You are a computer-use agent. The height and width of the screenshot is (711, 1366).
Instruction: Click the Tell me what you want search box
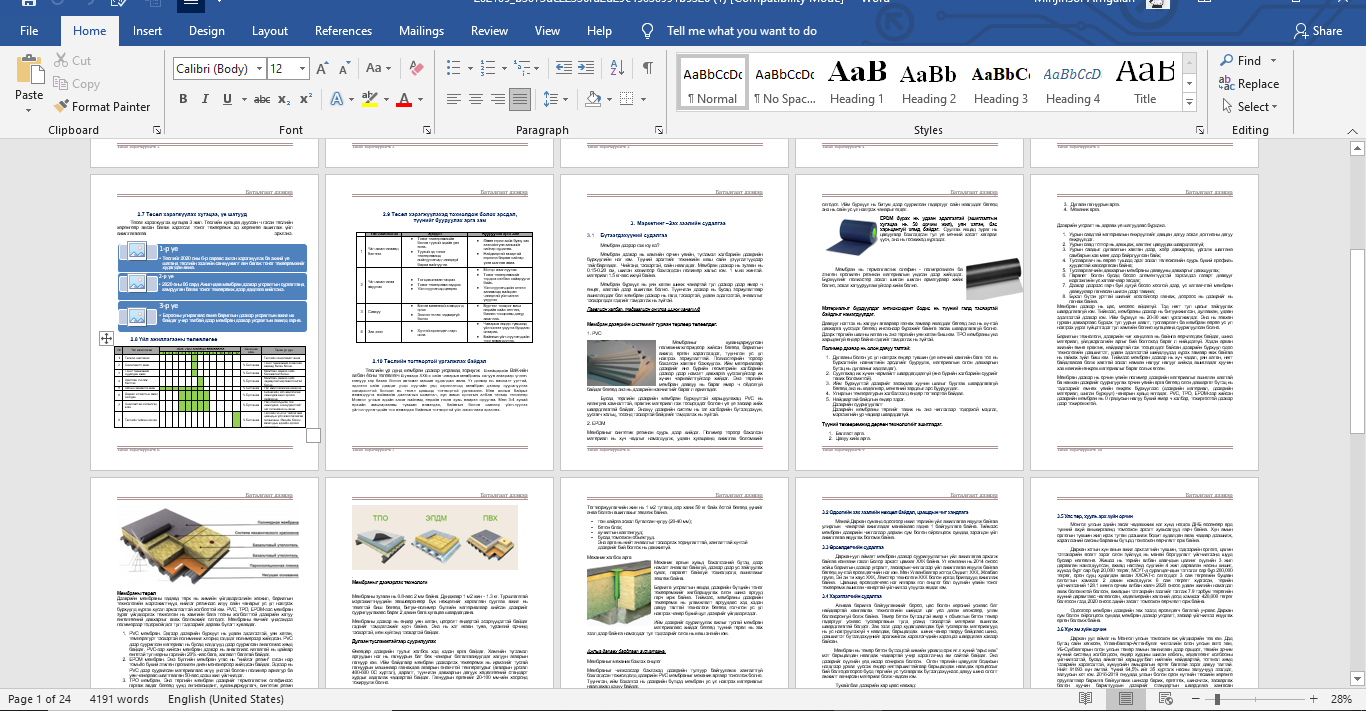coord(741,31)
